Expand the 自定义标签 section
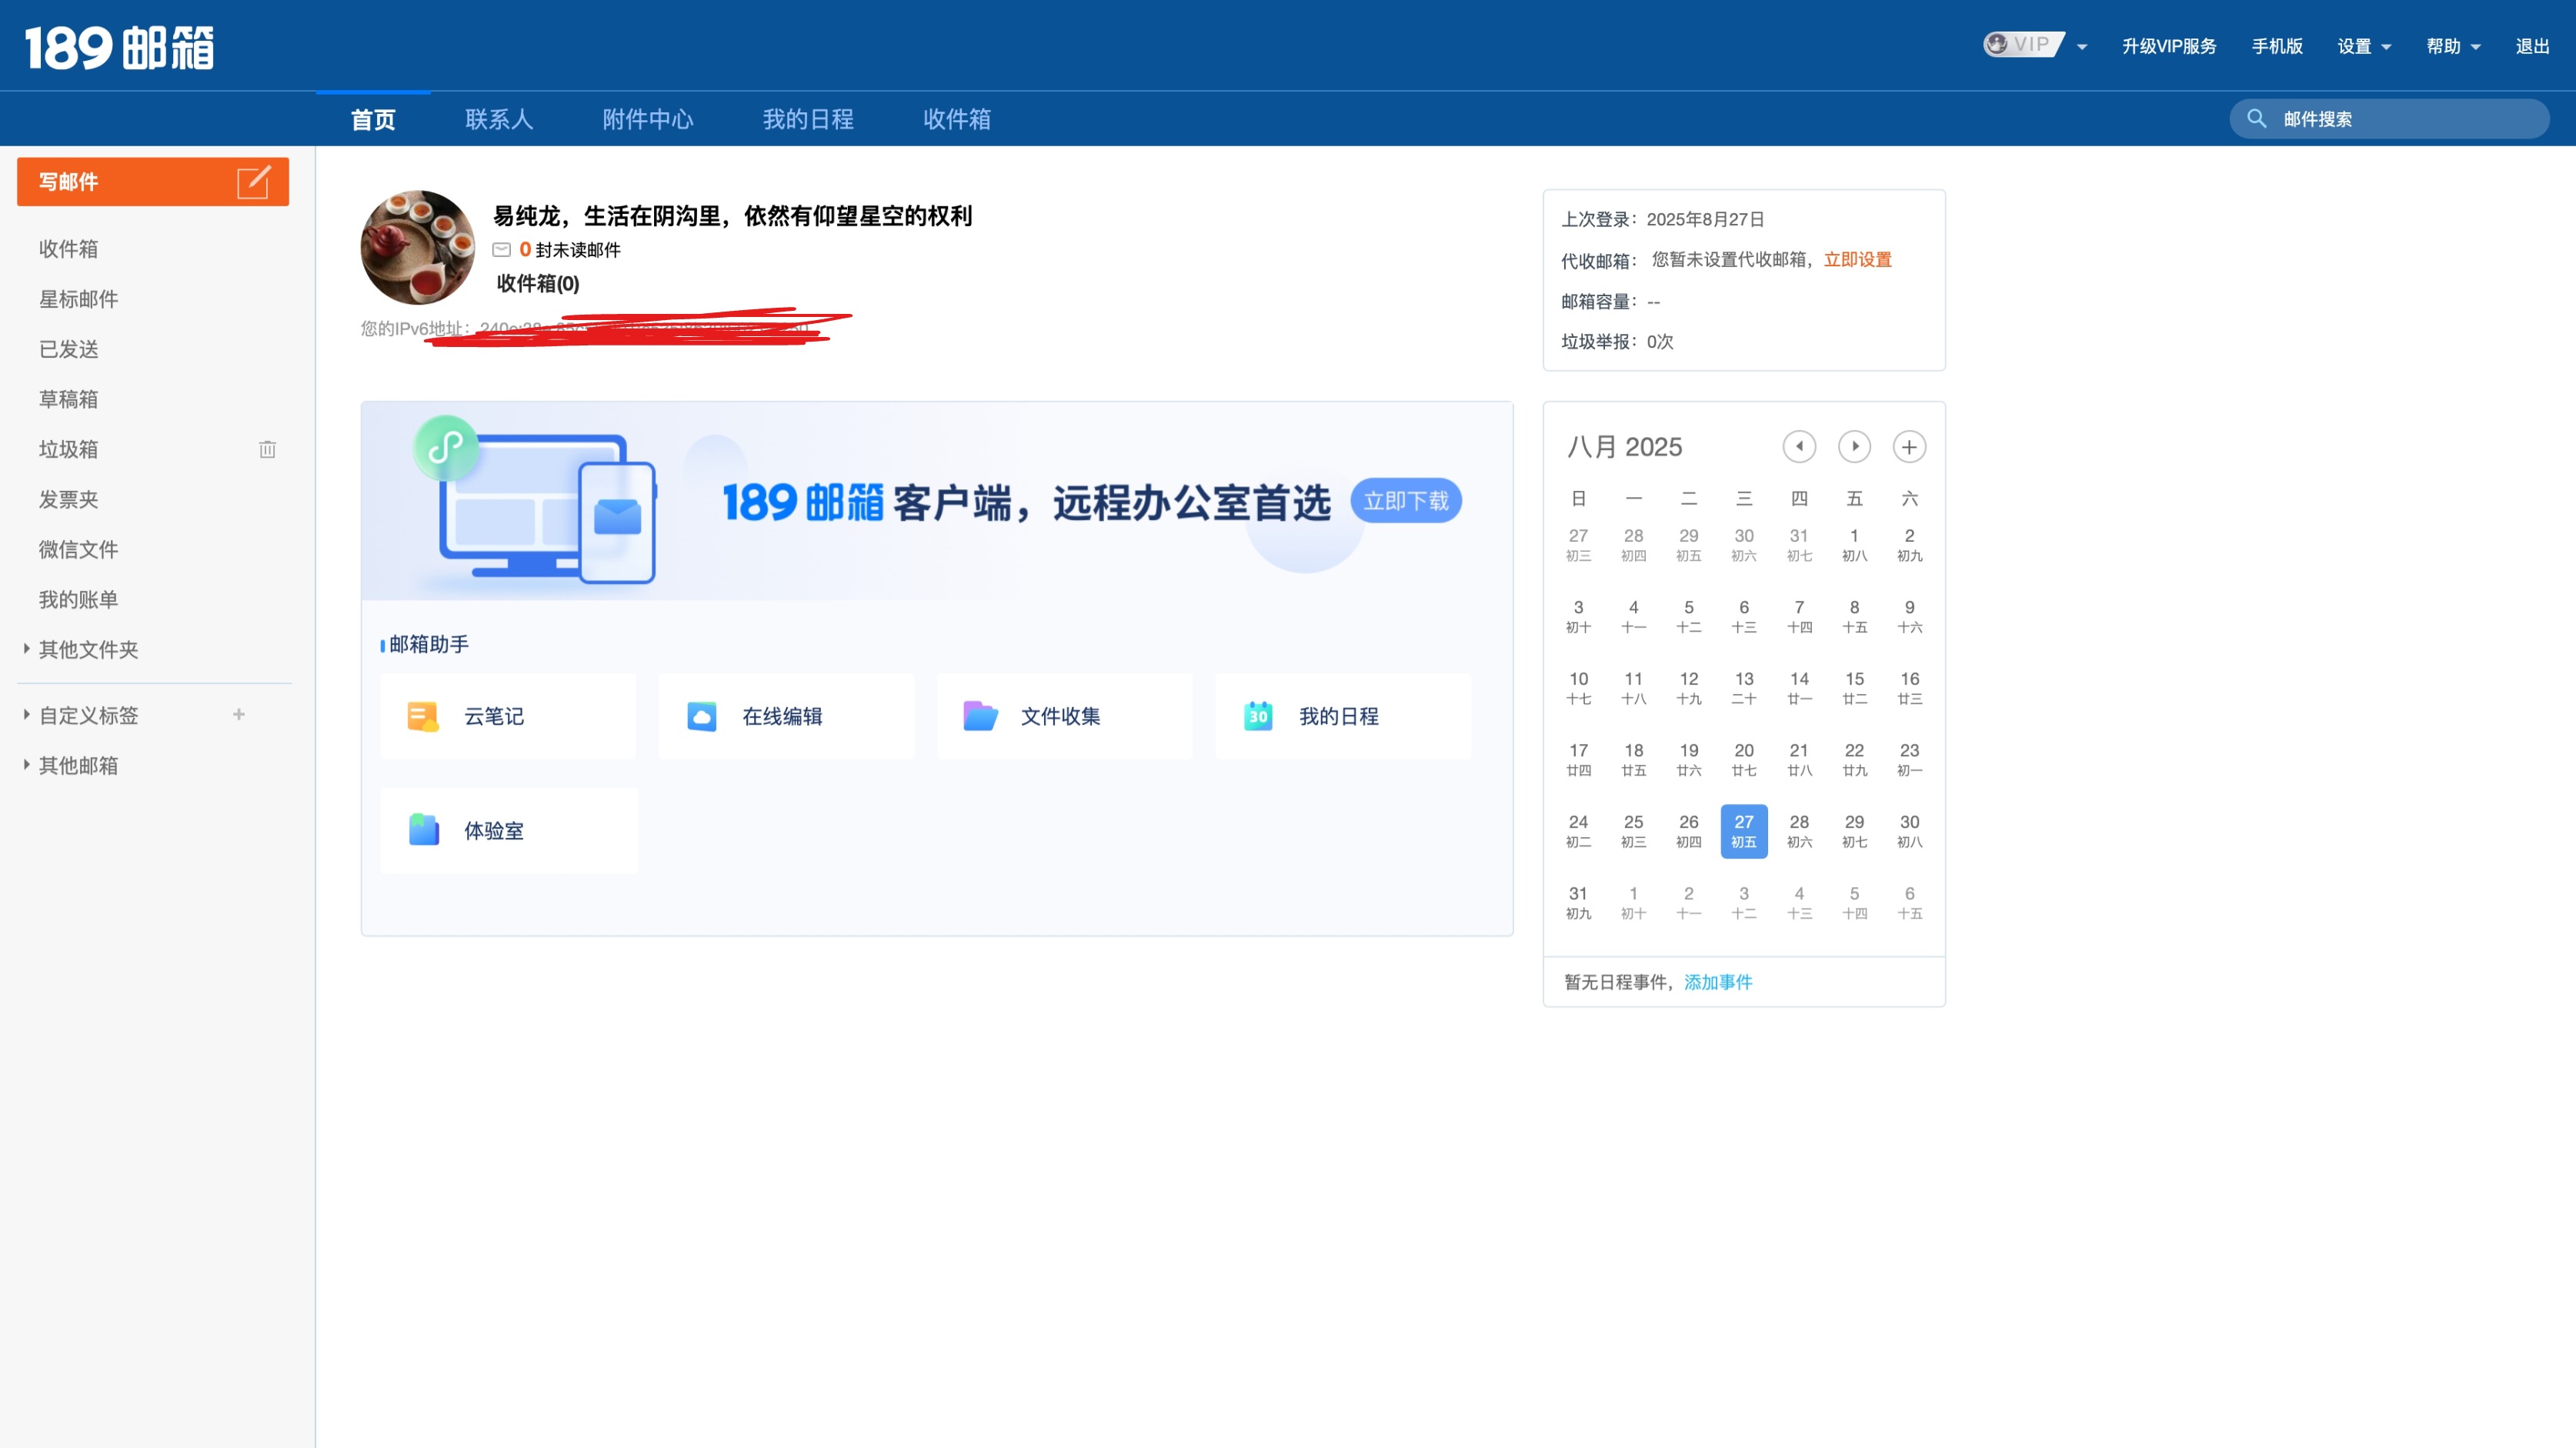2576x1448 pixels. (26, 715)
